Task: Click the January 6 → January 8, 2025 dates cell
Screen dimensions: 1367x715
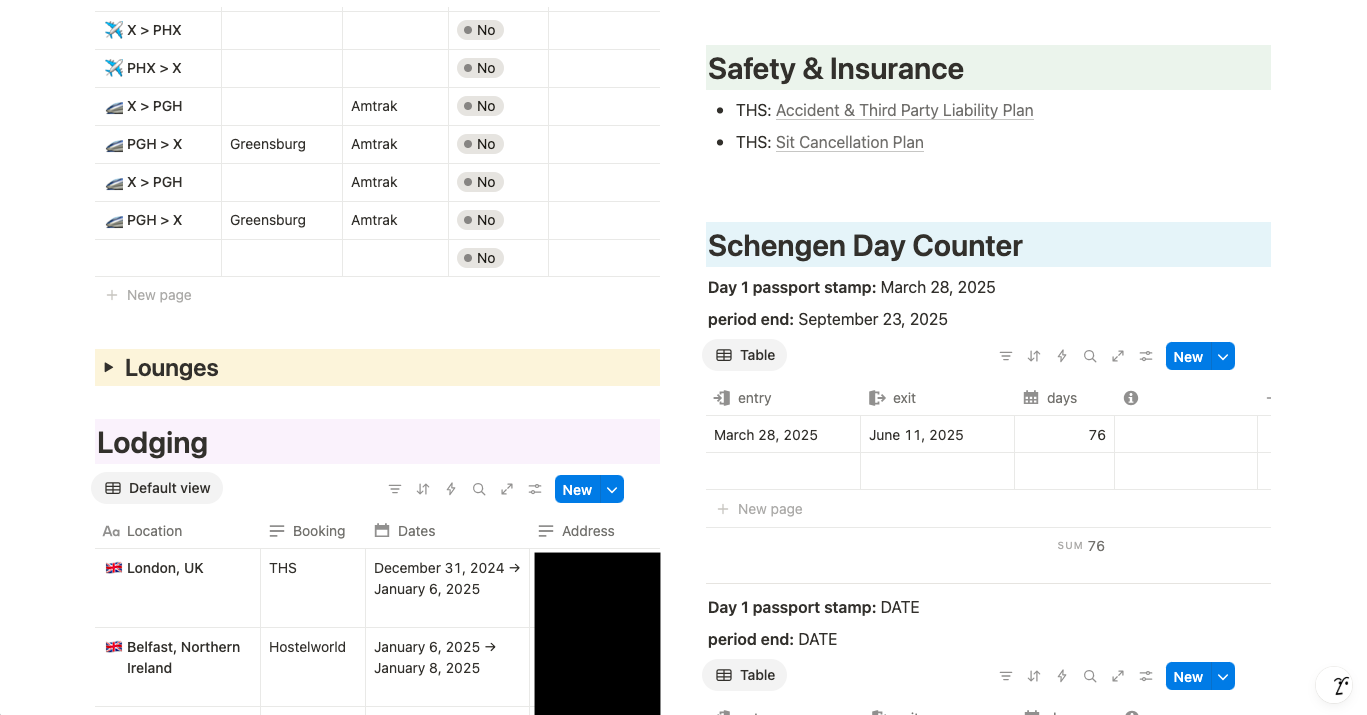Action: tap(448, 667)
